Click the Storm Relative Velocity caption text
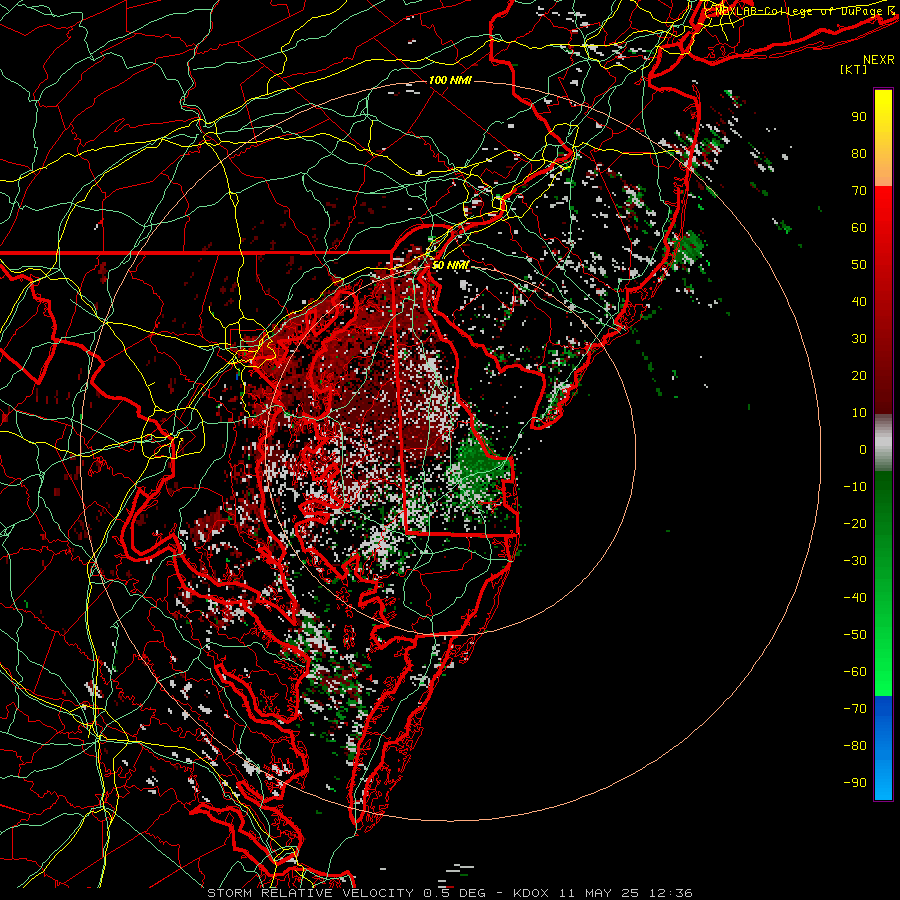900x900 pixels. (449, 893)
